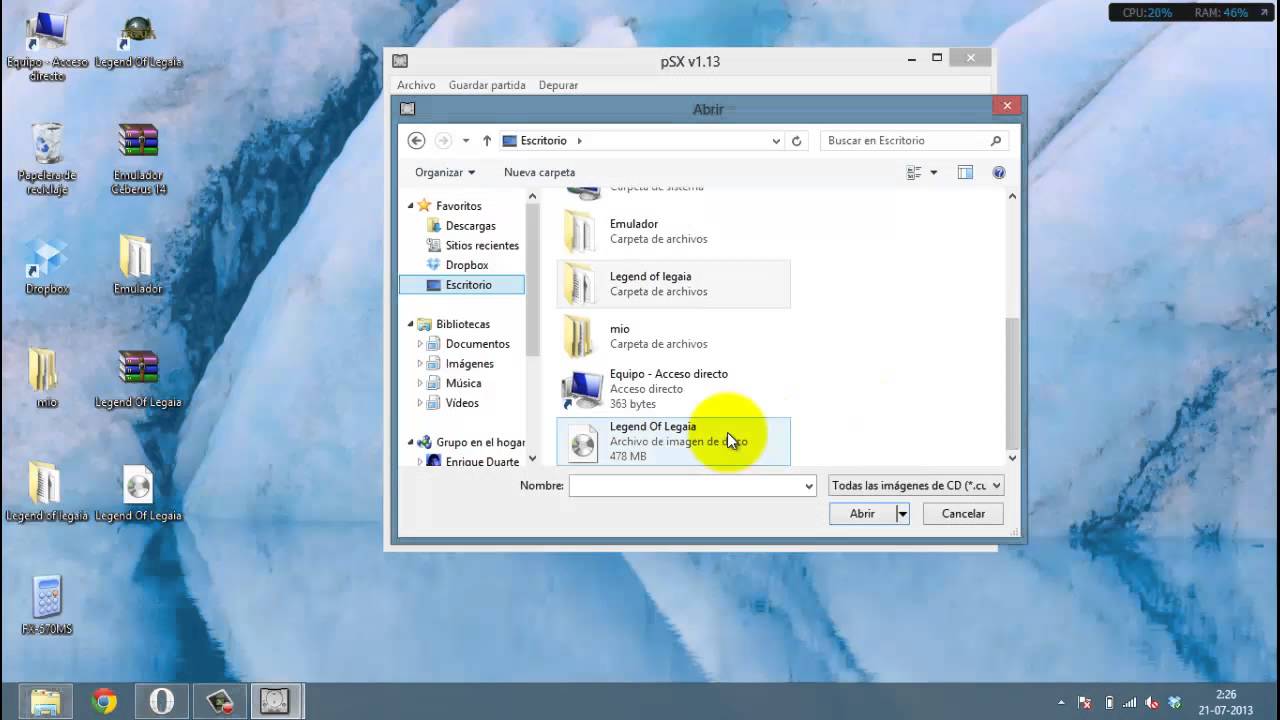1280x720 pixels.
Task: Select Imágenes library in navigation pane
Action: point(469,364)
